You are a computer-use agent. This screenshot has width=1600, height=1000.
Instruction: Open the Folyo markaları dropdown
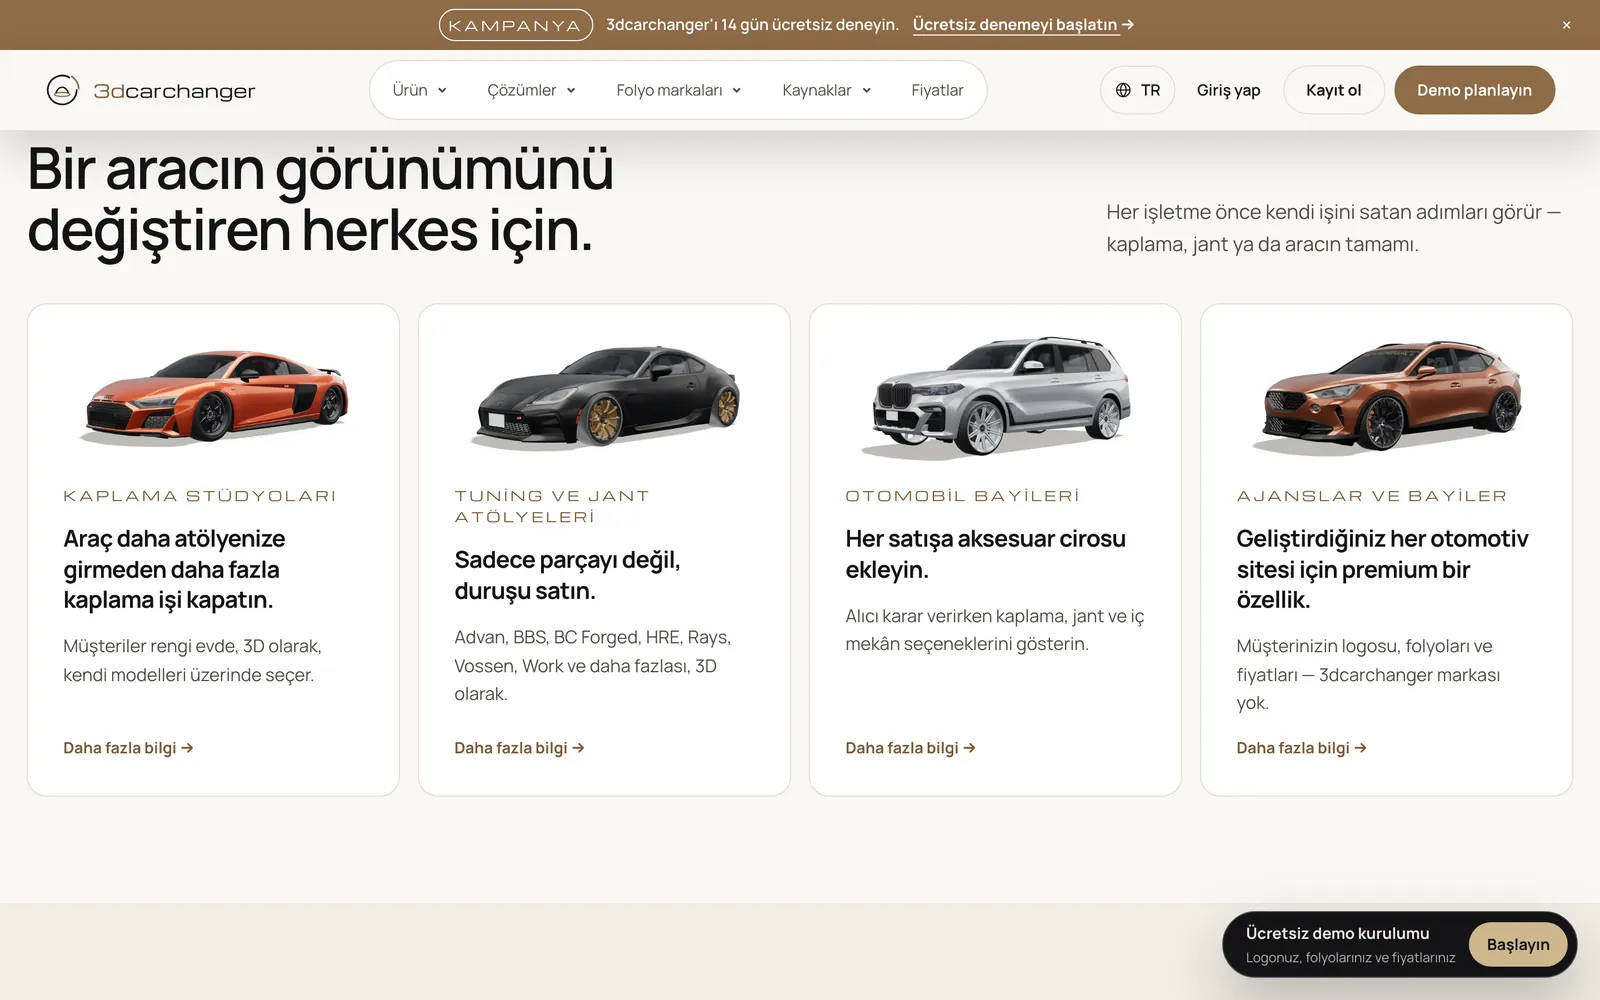click(x=678, y=90)
